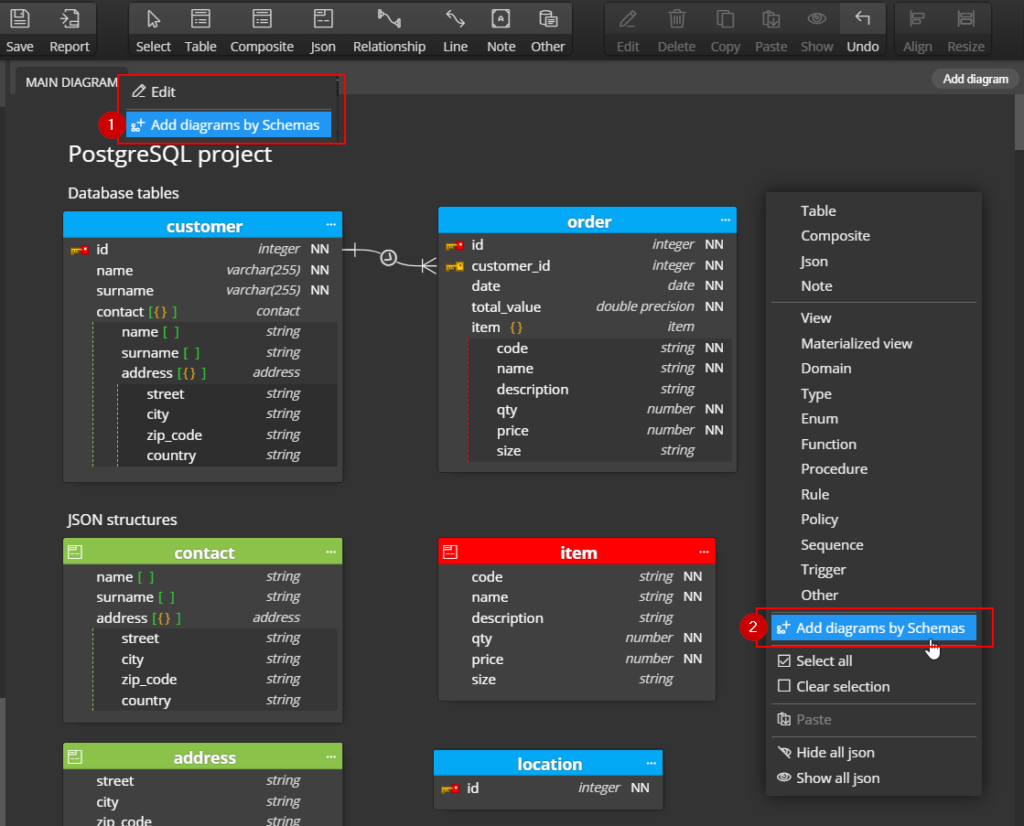Activate the Select pointer tool
1024x826 pixels.
click(x=153, y=30)
